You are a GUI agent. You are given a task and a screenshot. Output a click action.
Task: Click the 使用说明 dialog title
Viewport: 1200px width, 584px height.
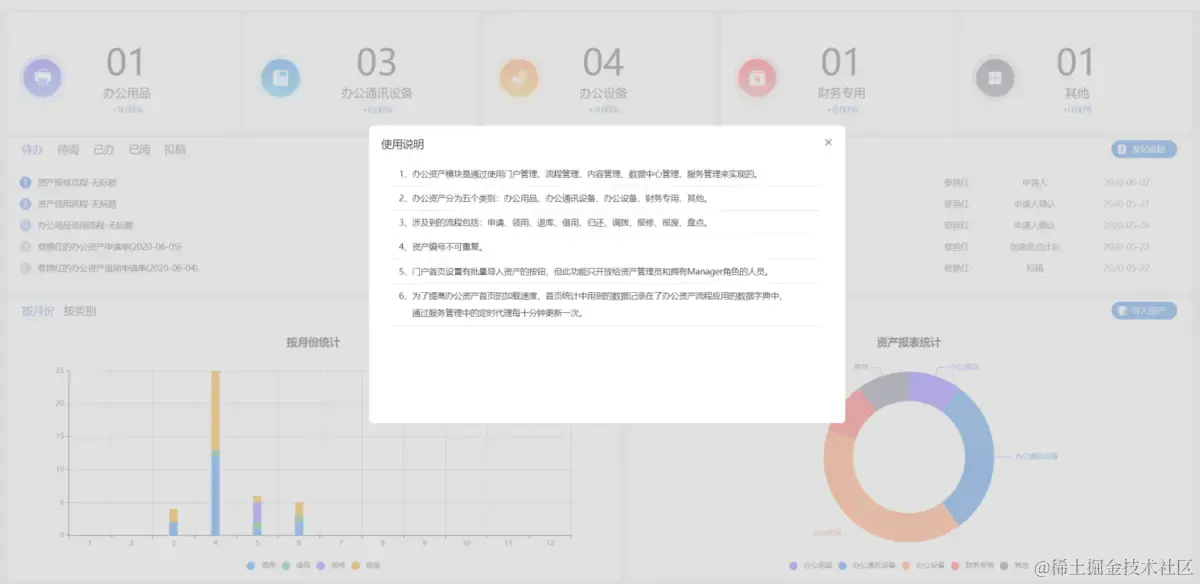pos(403,144)
